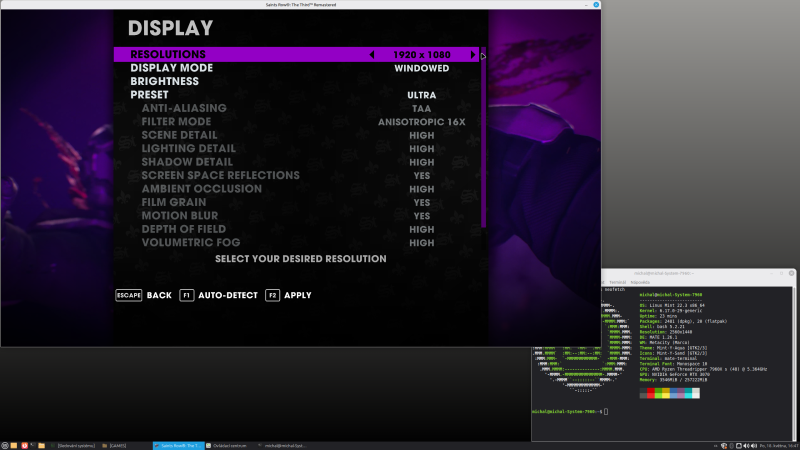Open the orange folder launcher beside the menu icon
The image size is (800, 450).
point(14,445)
